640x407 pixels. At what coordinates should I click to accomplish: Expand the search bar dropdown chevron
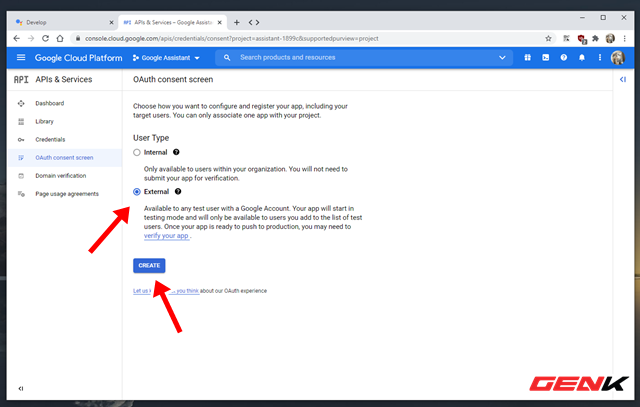tap(502, 58)
